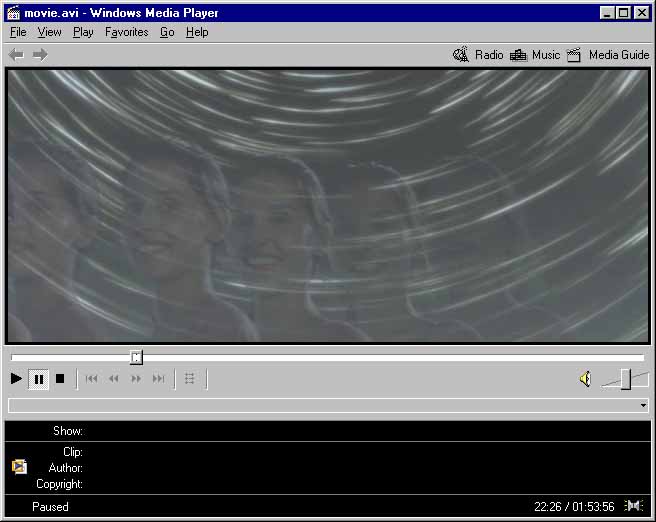Click the Music label

tap(546, 55)
